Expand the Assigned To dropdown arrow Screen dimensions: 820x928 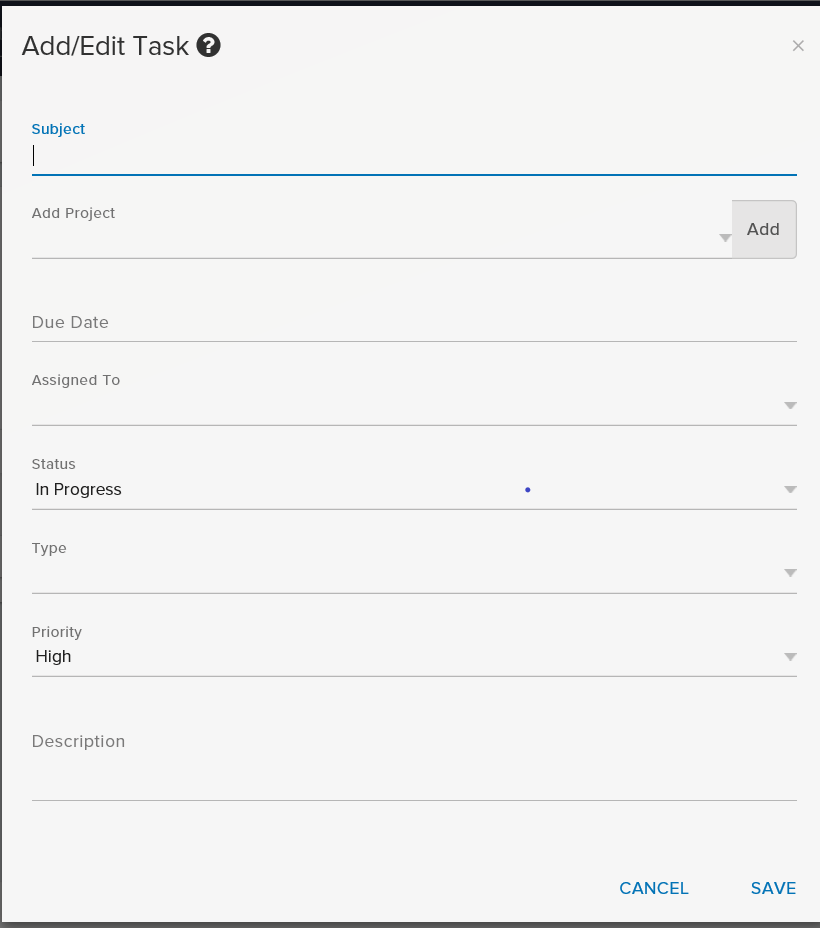[x=790, y=405]
